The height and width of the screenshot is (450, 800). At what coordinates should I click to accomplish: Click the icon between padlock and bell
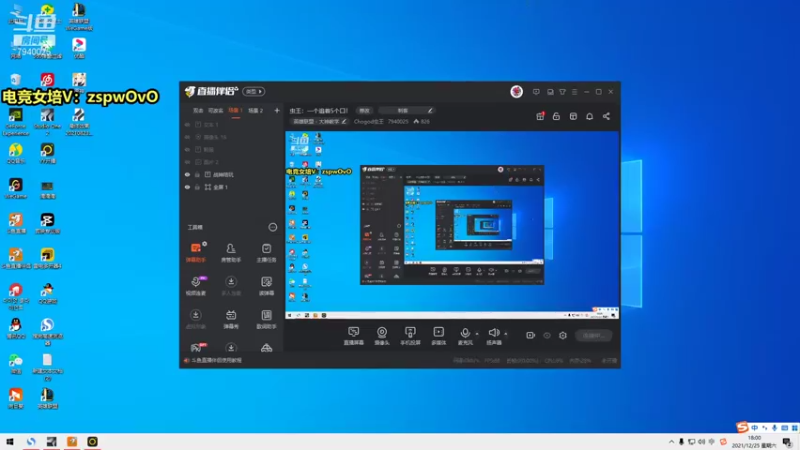(x=573, y=116)
